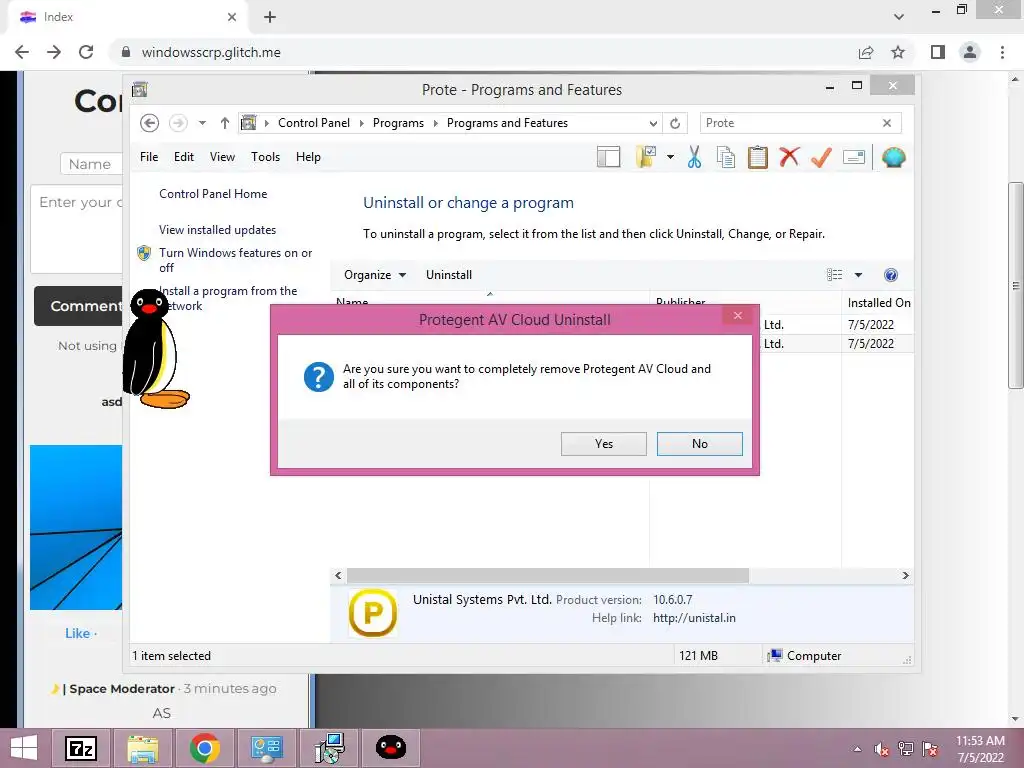Click the Uninstall command button
The height and width of the screenshot is (768, 1024).
449,275
